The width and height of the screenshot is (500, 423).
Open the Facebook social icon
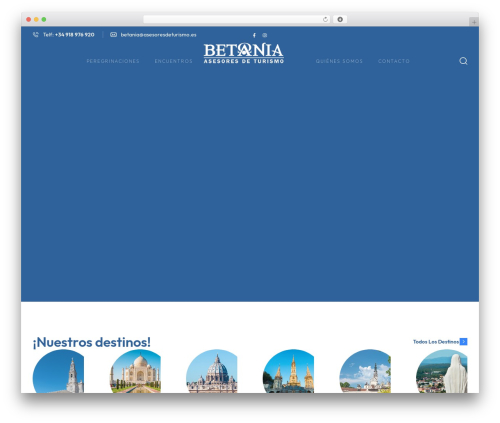[254, 35]
